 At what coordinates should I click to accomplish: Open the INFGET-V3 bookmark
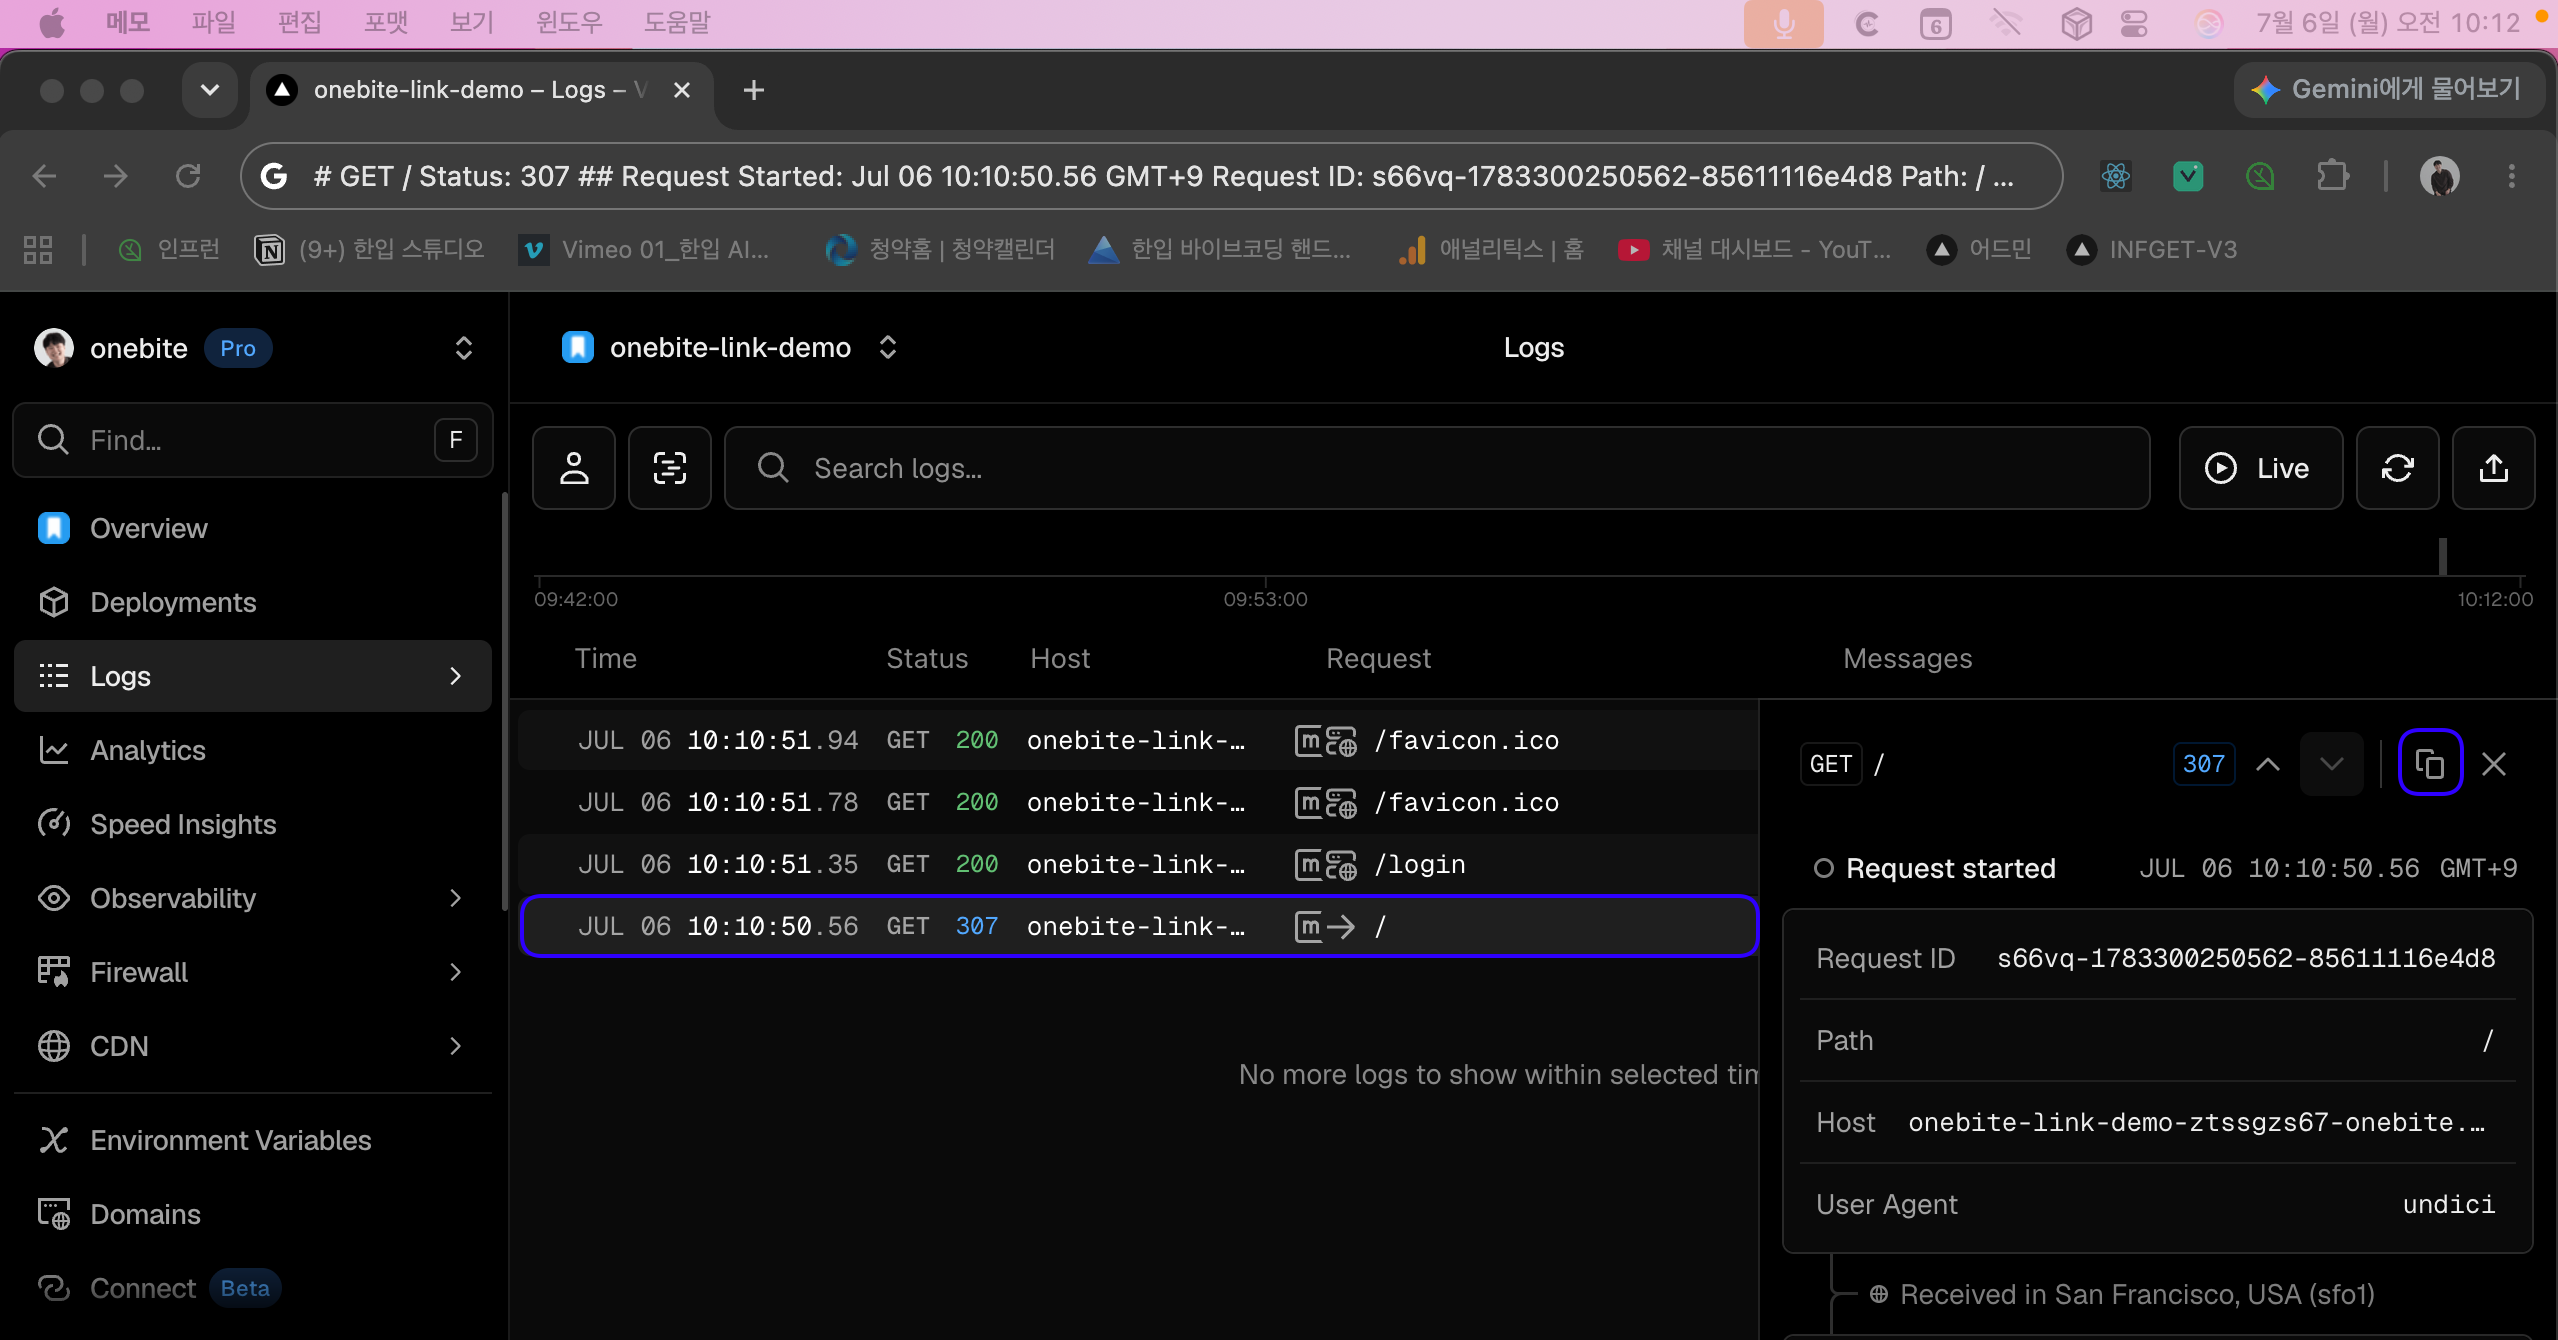coord(2152,249)
